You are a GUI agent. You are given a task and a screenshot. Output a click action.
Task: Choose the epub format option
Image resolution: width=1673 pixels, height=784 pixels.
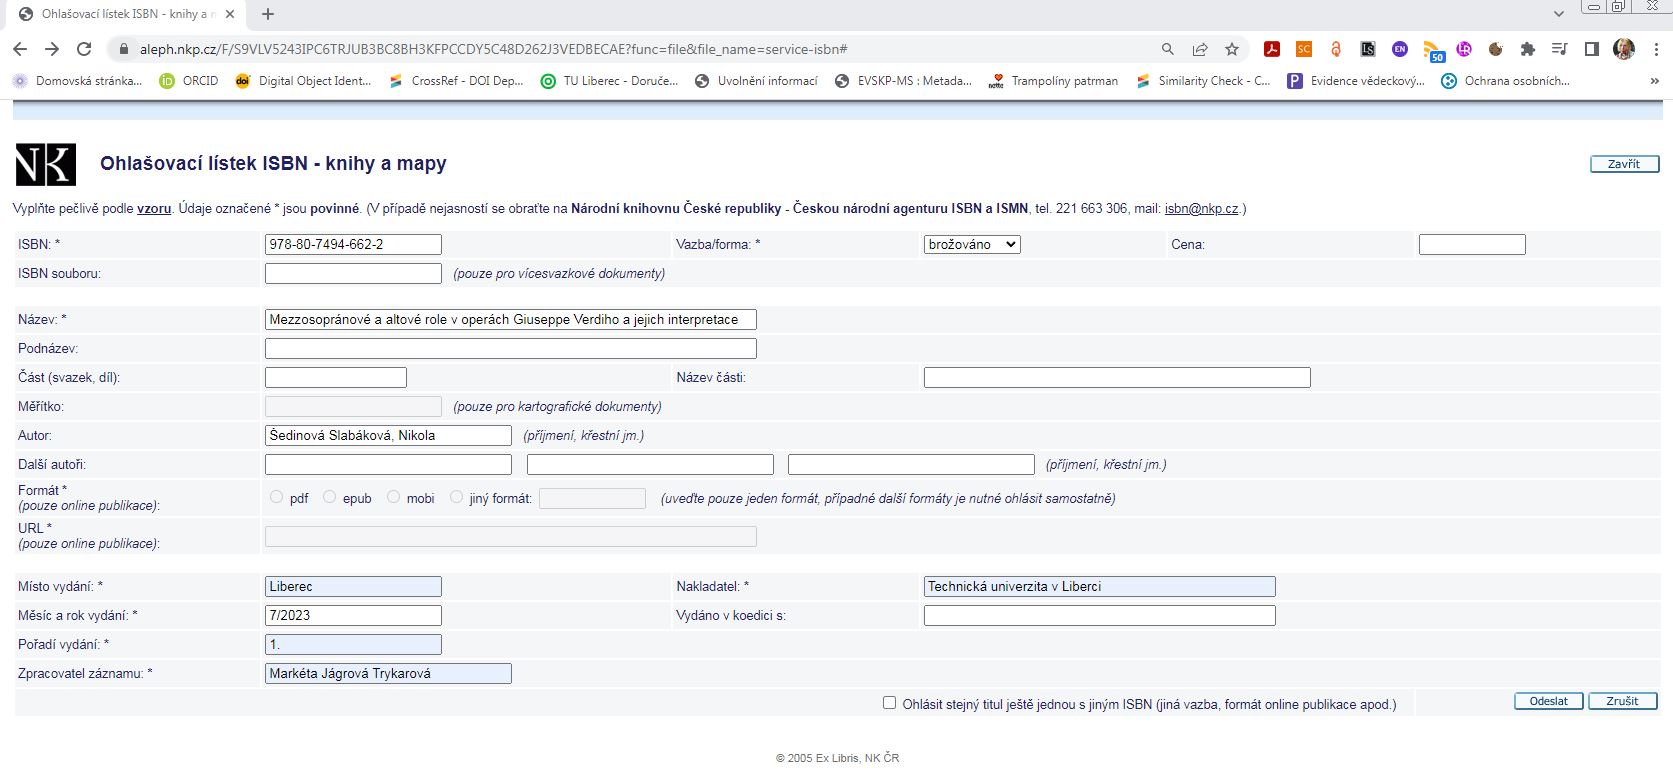[329, 497]
